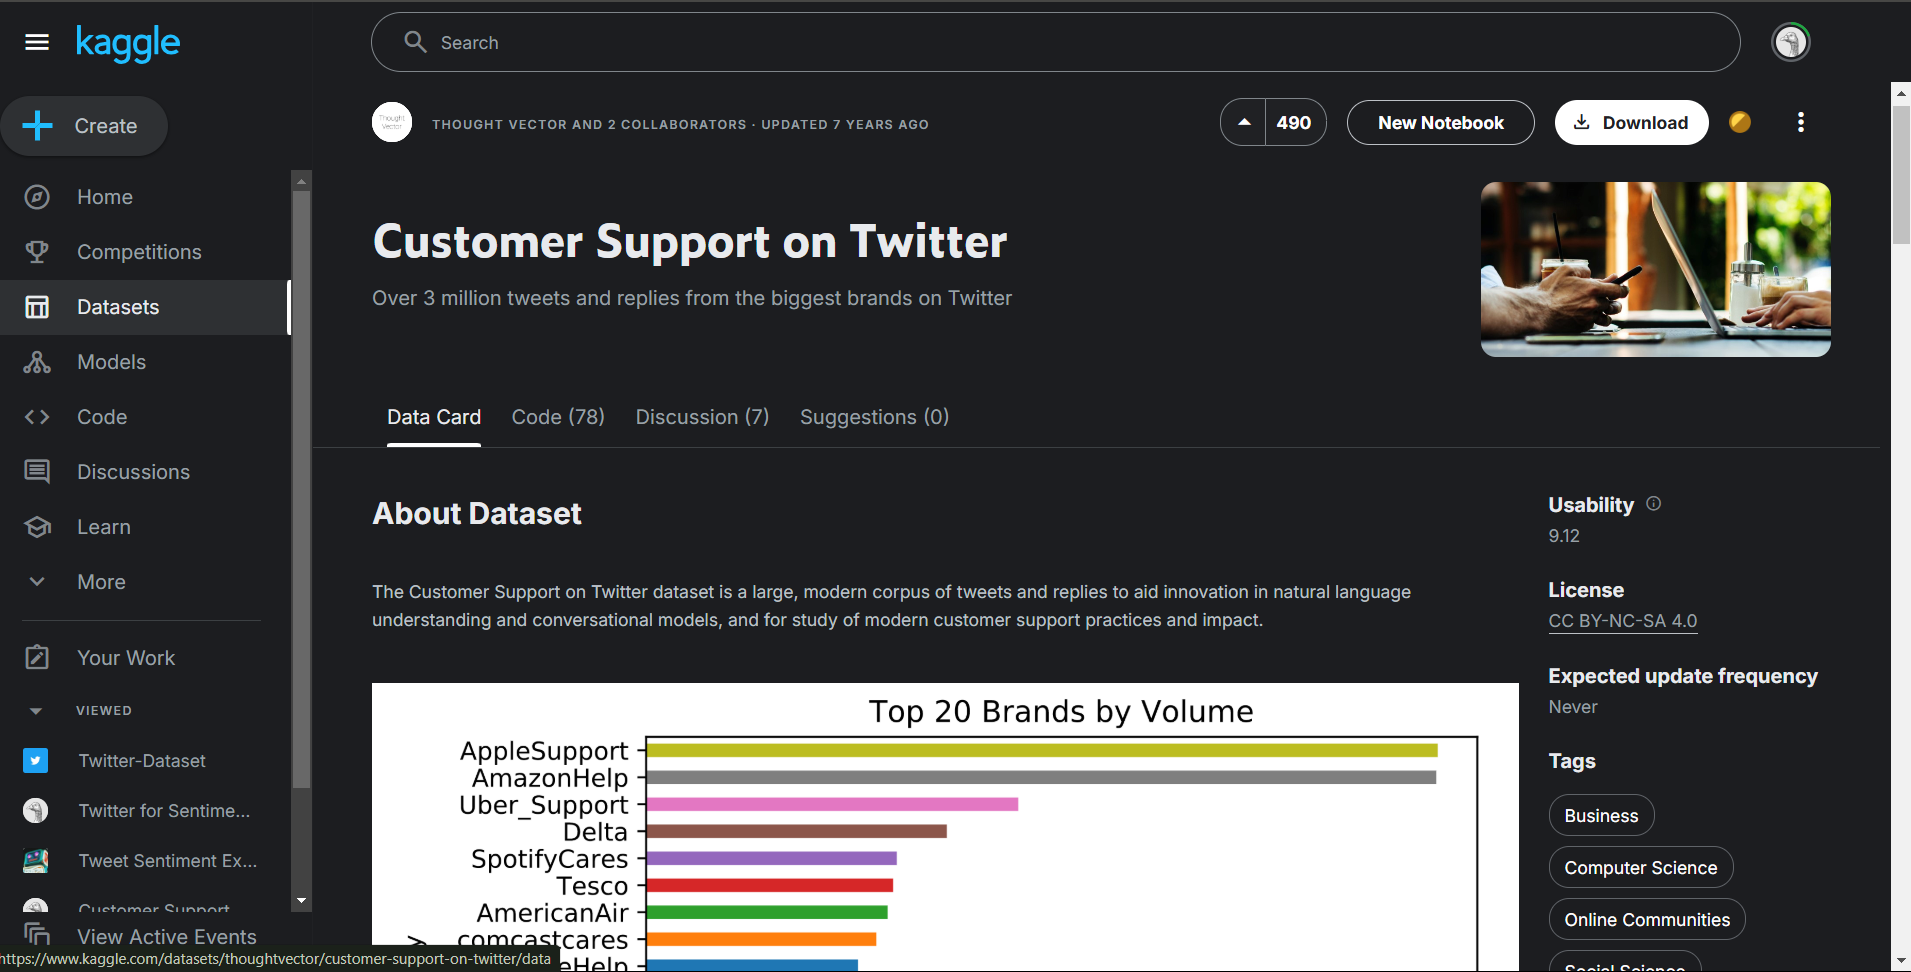Click the Usability info icon
The width and height of the screenshot is (1911, 972).
pyautogui.click(x=1653, y=504)
